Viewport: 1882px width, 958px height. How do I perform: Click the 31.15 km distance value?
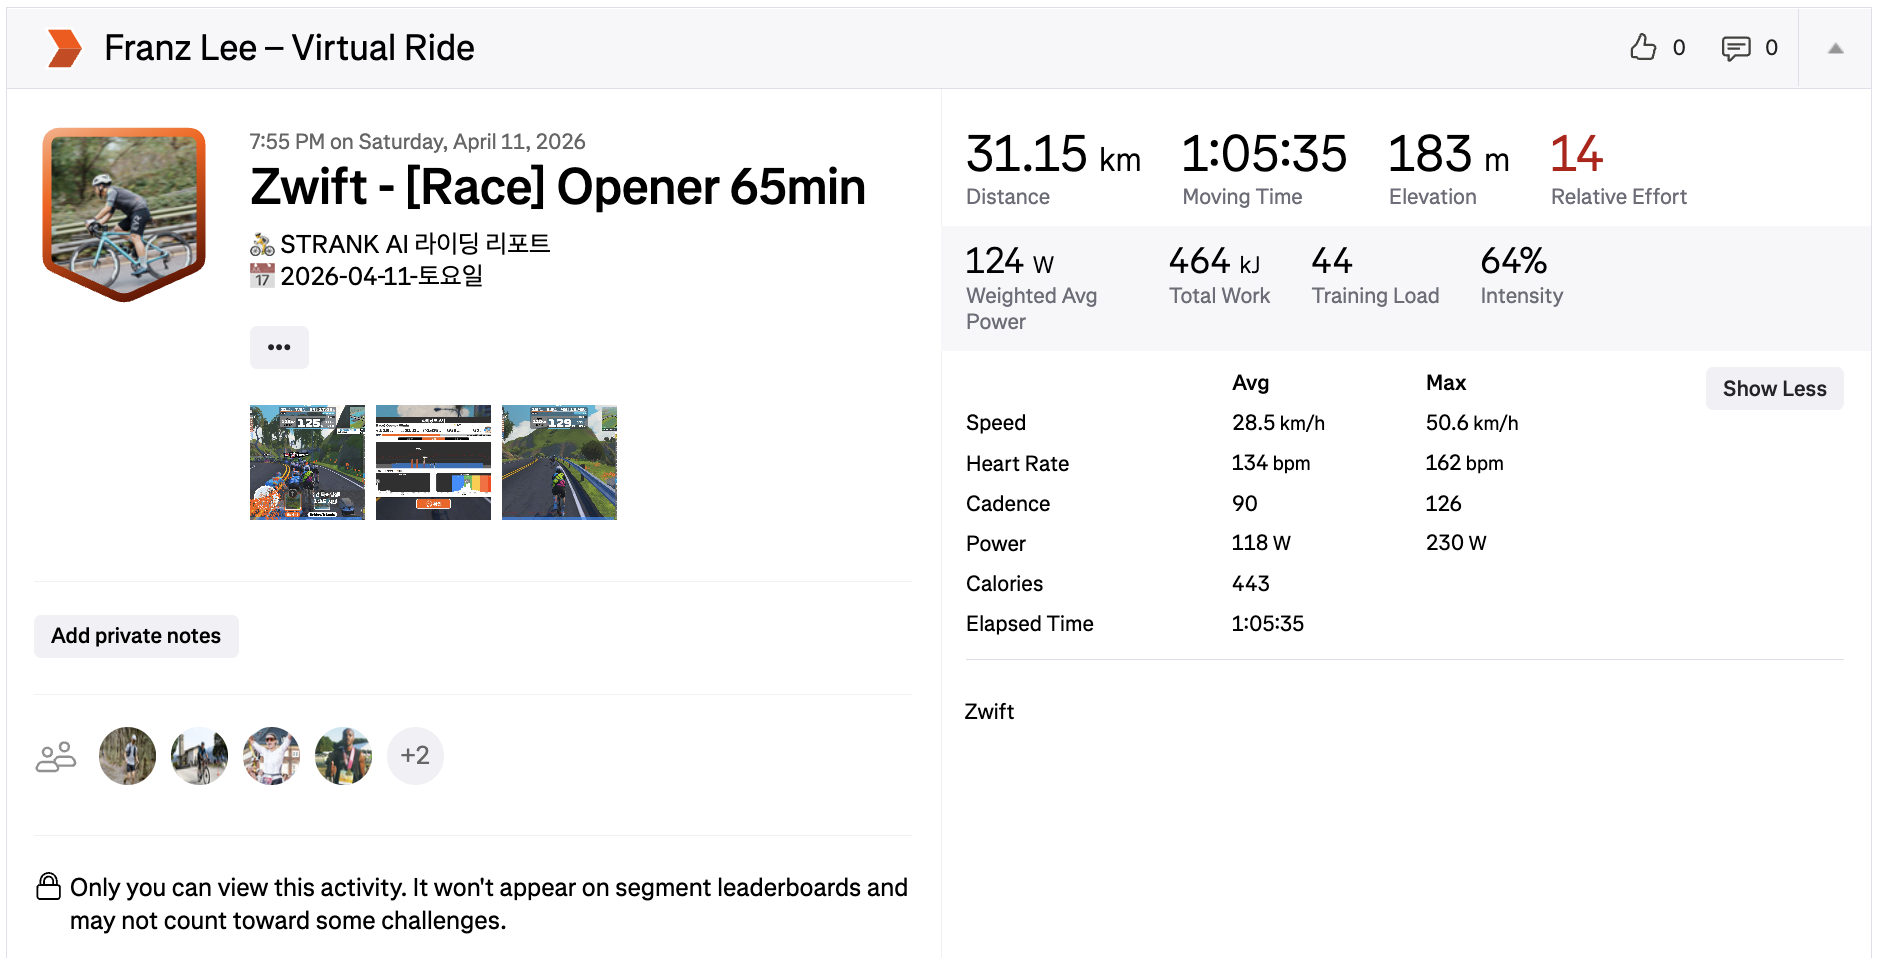click(x=1053, y=155)
